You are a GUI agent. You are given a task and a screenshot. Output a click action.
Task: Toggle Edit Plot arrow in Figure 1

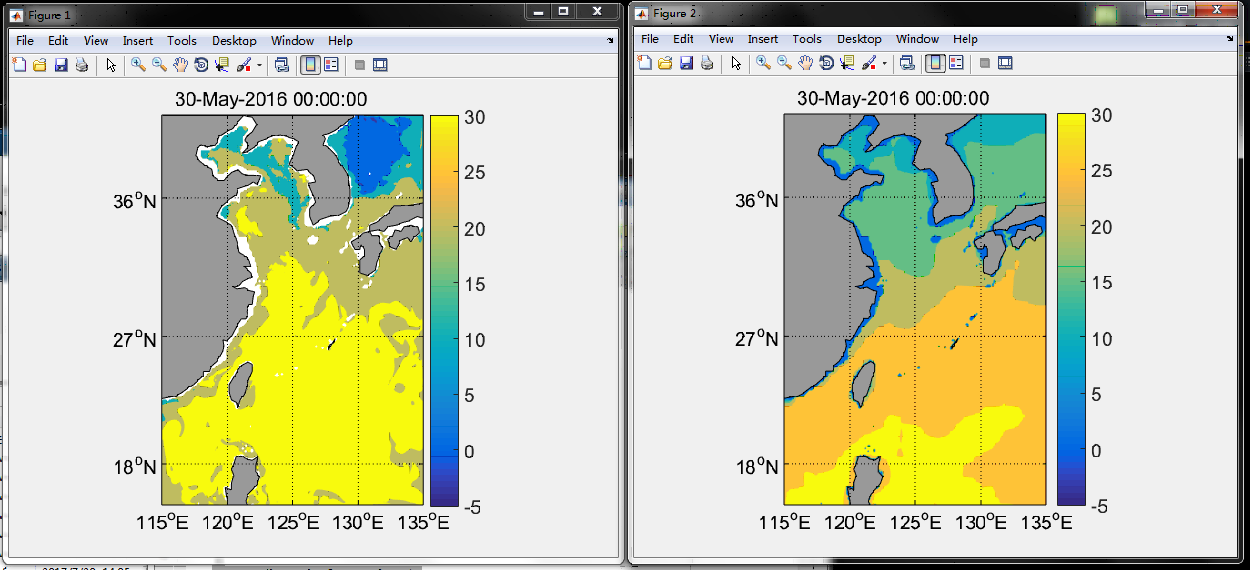coord(111,65)
